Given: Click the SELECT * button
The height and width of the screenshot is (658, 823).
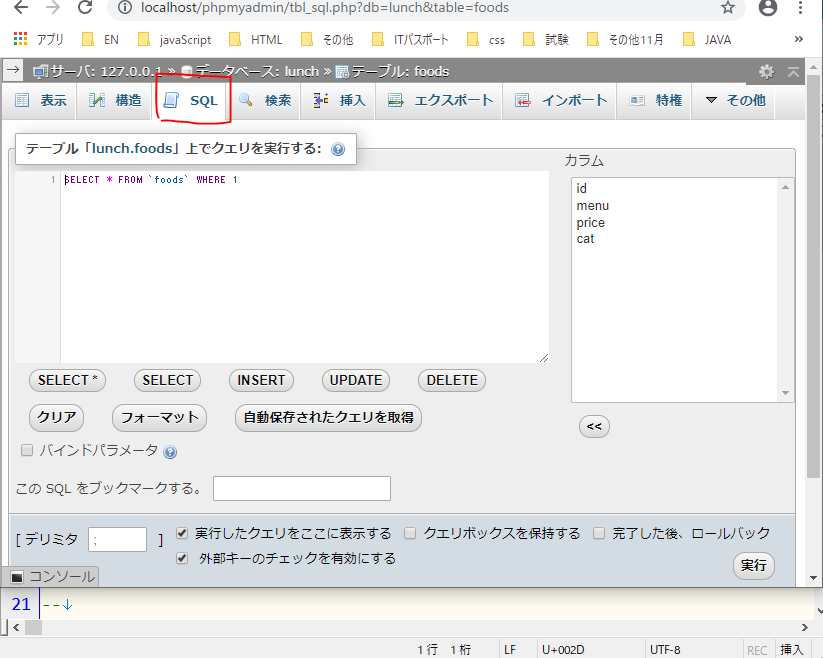Looking at the screenshot, I should tap(67, 380).
